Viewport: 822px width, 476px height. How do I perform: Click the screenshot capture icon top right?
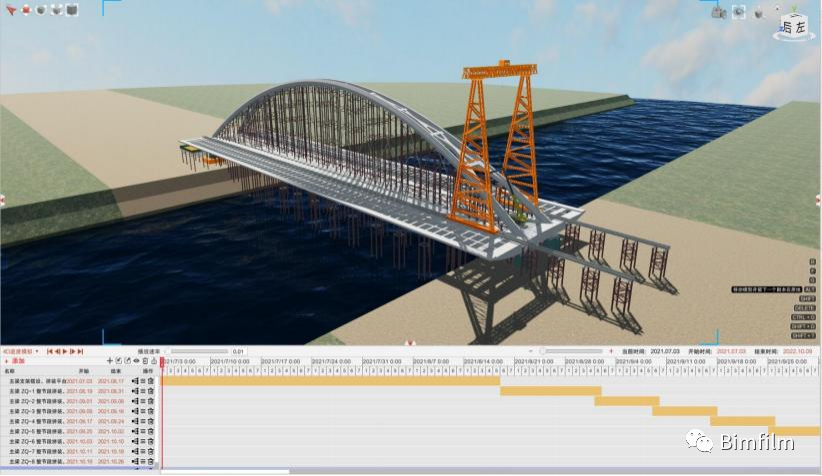point(739,12)
